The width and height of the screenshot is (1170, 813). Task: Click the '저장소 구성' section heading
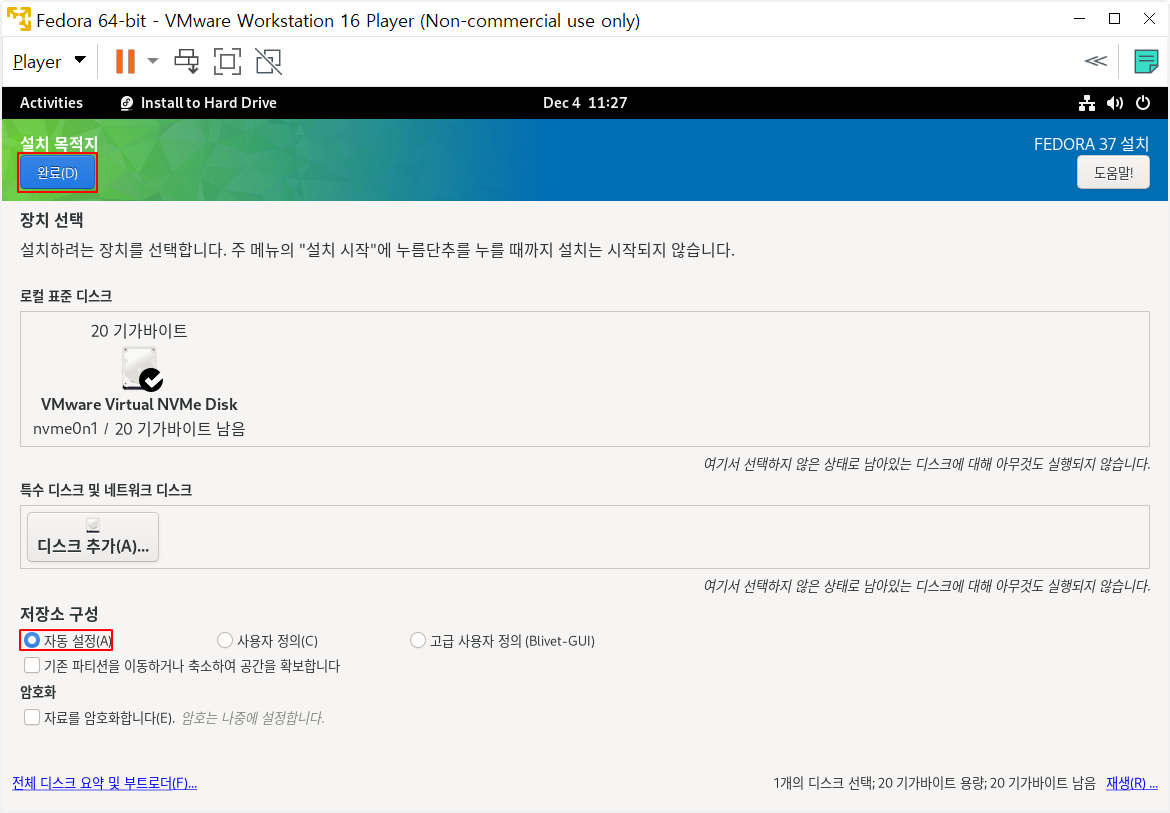point(59,614)
